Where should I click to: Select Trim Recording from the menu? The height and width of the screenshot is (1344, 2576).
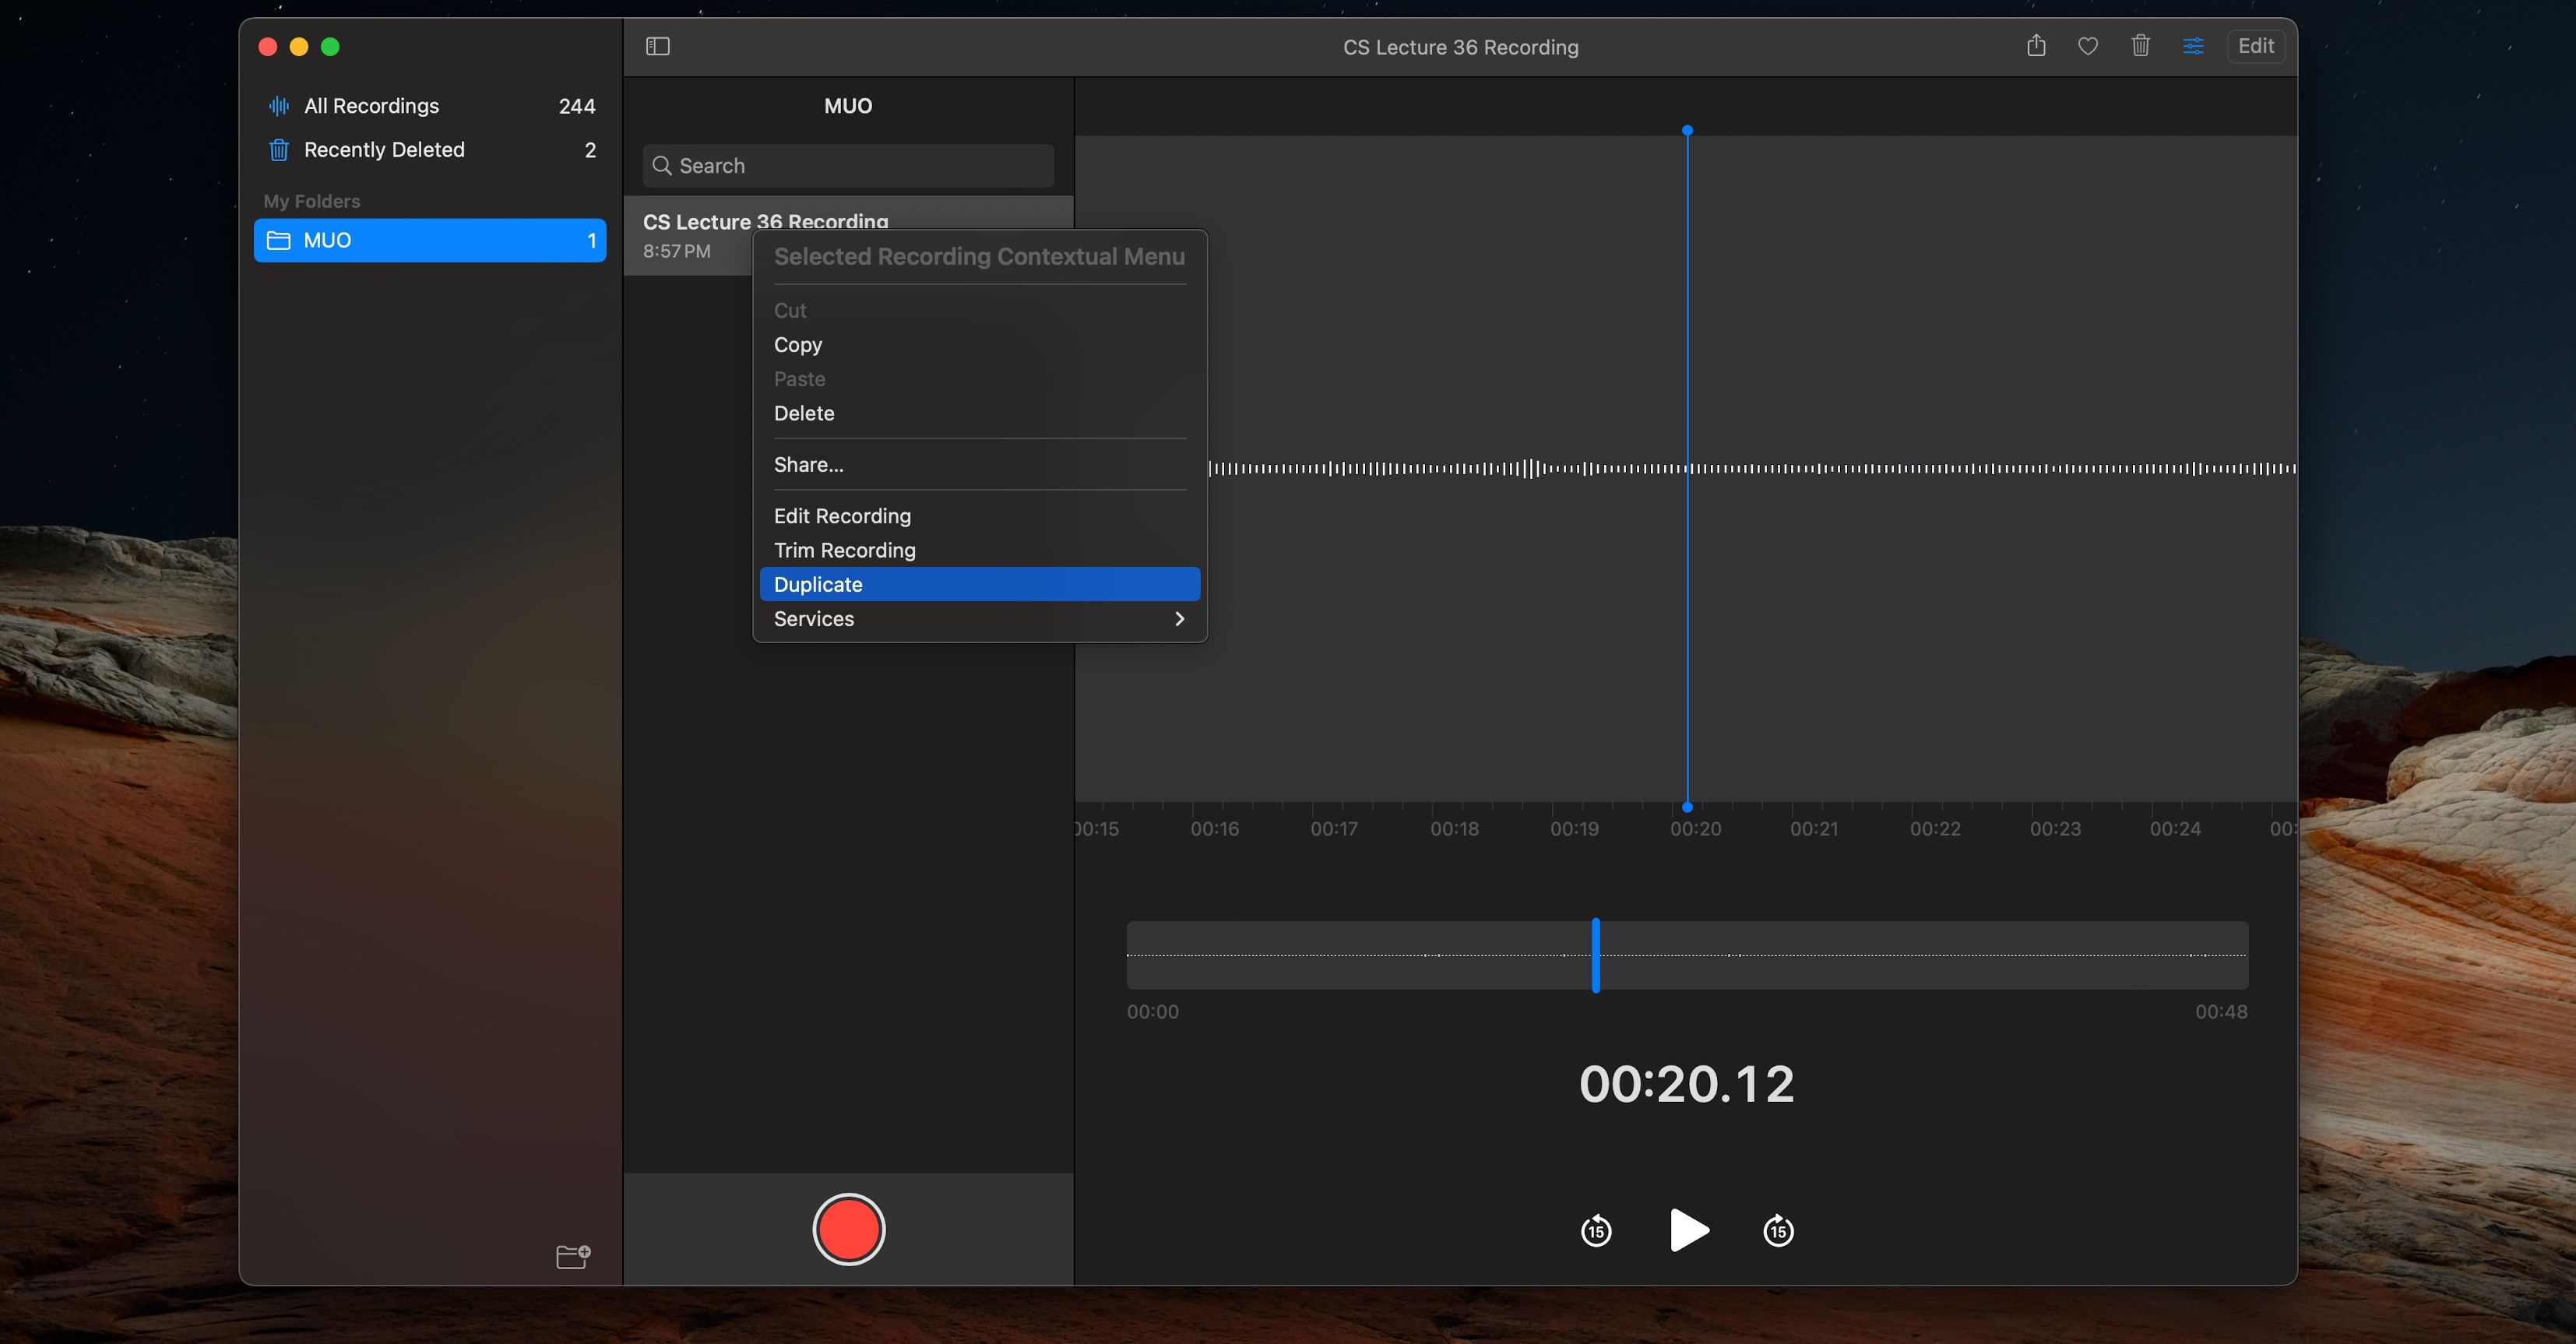pos(844,550)
